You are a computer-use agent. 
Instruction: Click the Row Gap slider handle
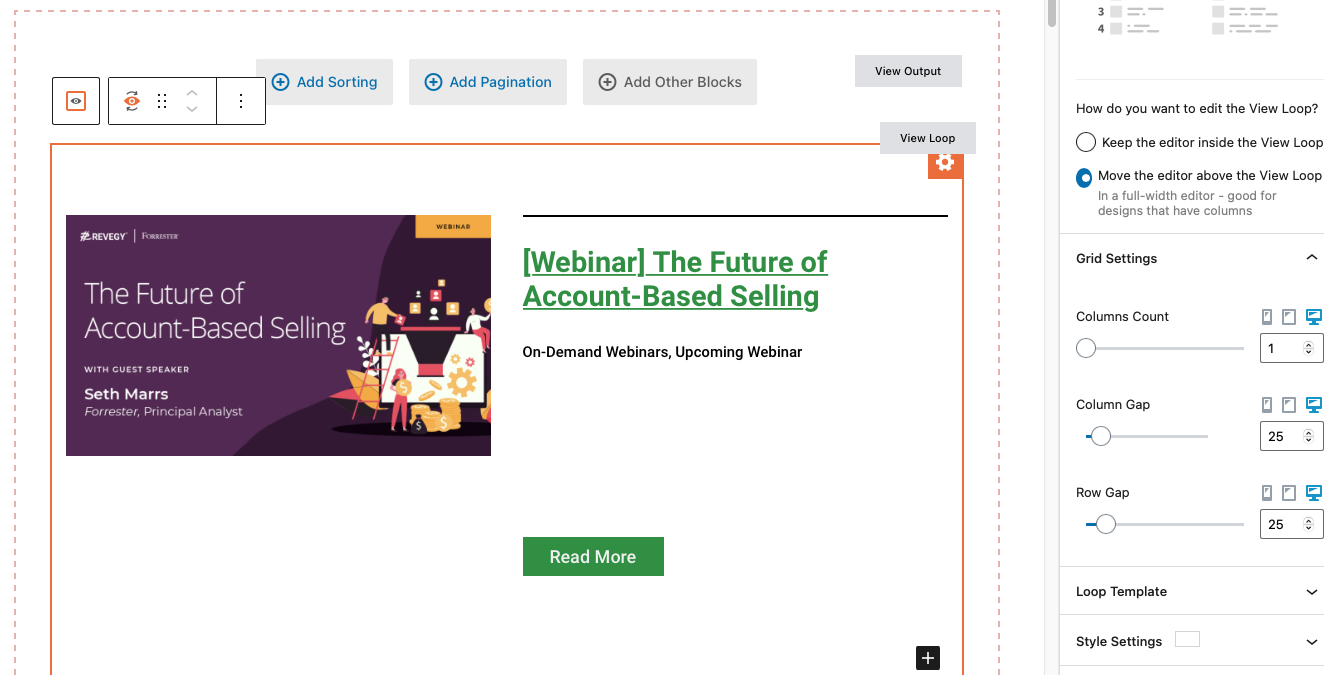click(x=1105, y=524)
